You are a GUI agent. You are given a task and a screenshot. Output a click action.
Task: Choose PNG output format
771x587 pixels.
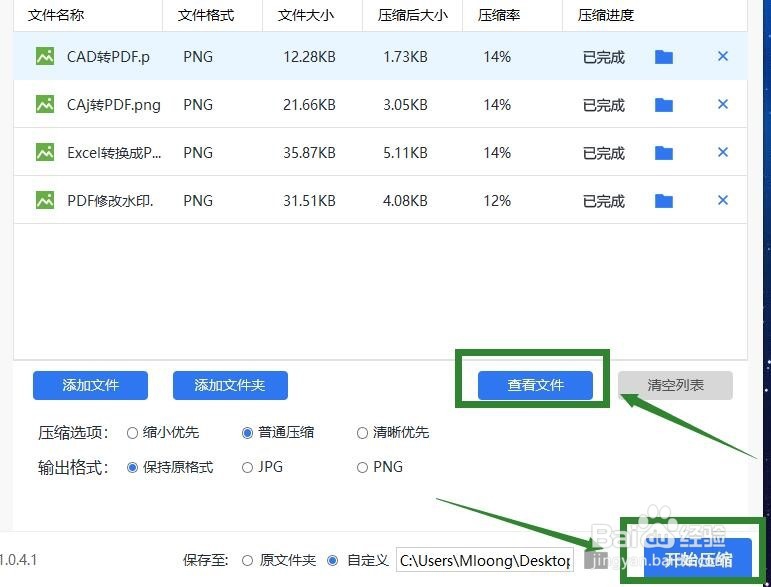point(362,468)
